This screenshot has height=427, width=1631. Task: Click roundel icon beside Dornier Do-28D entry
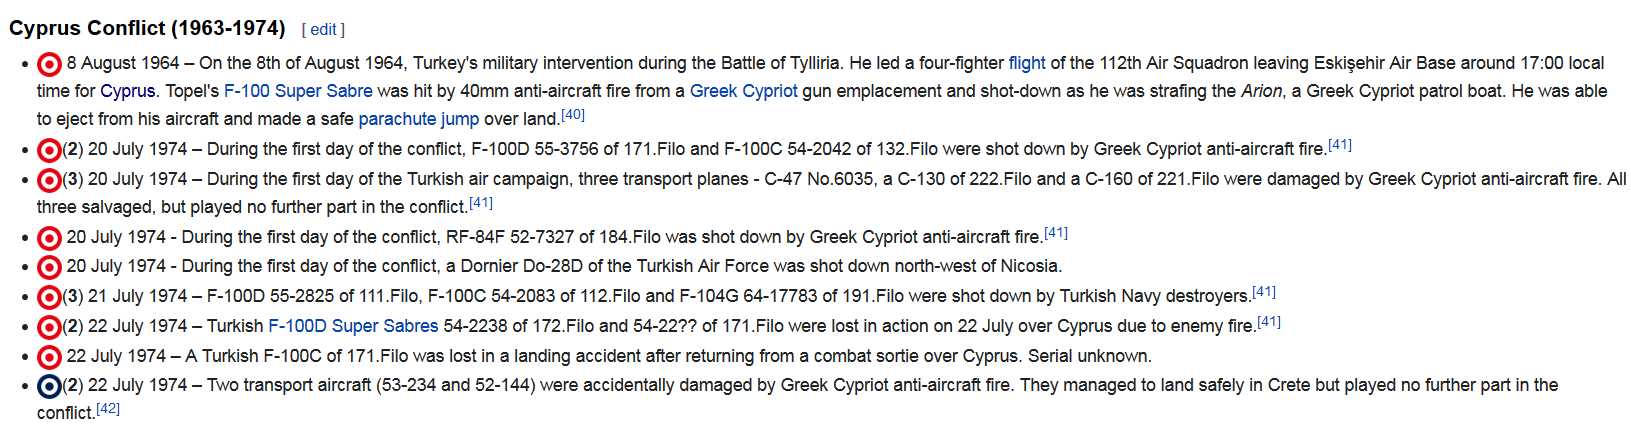[x=49, y=267]
